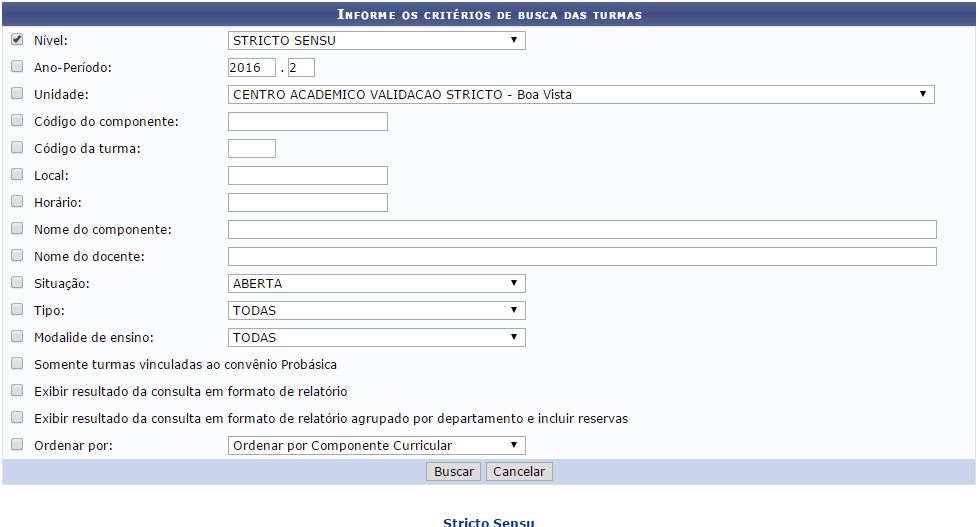Click the Stricto Sensu link

(489, 522)
